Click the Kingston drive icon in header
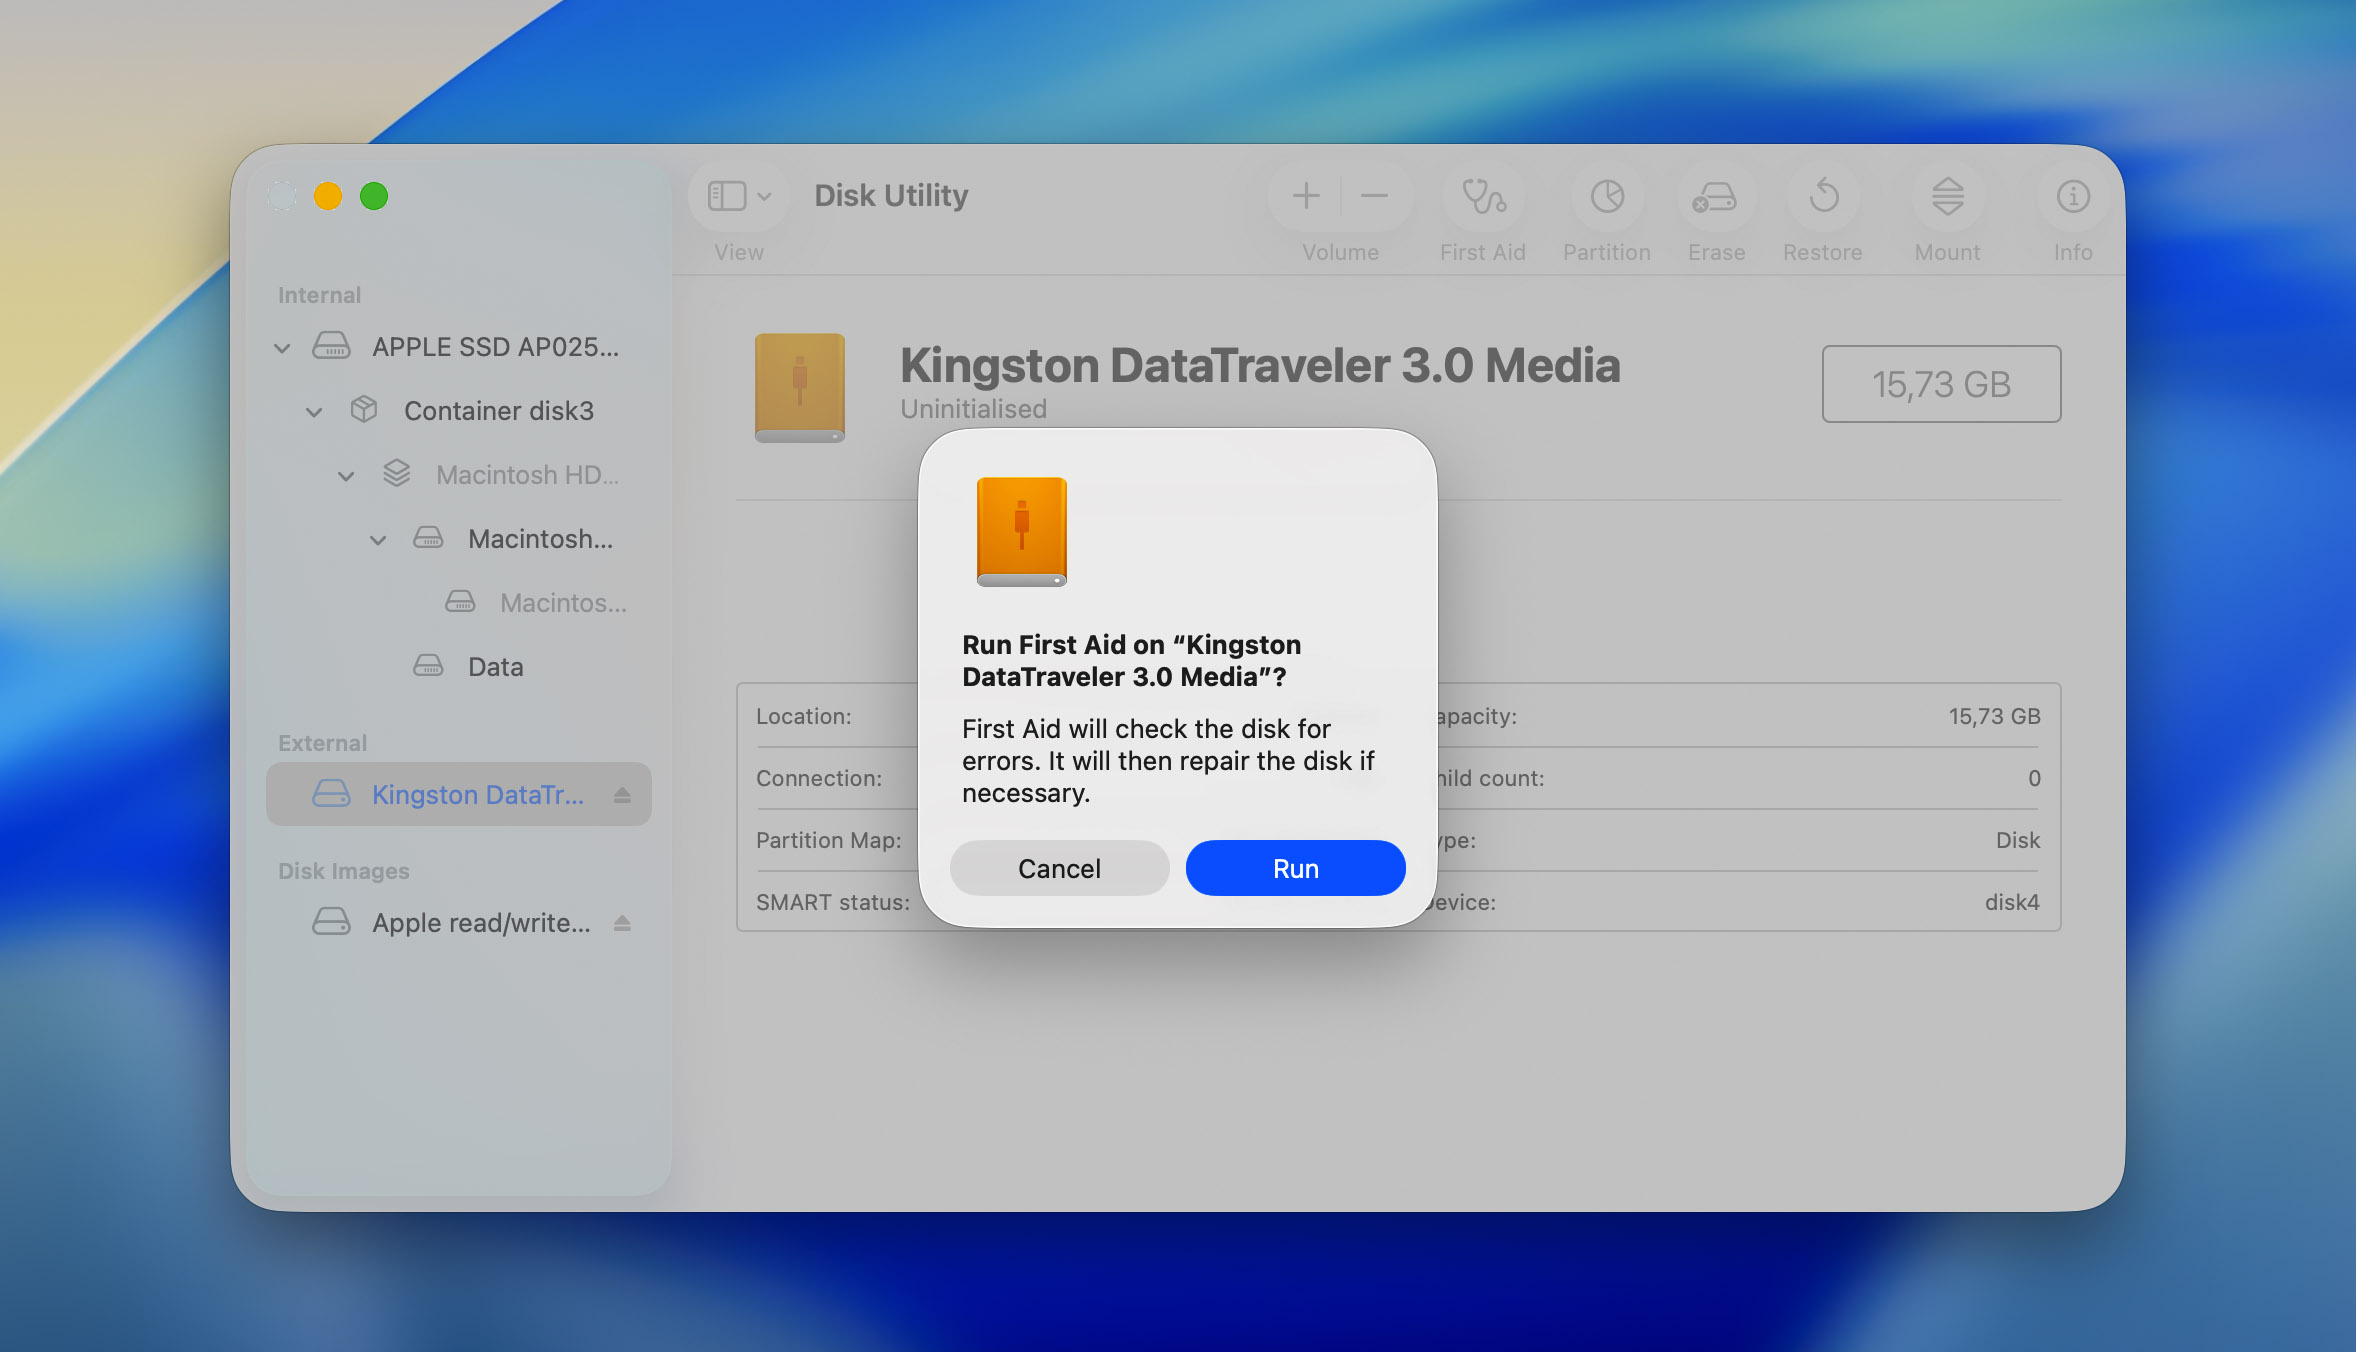 [800, 388]
